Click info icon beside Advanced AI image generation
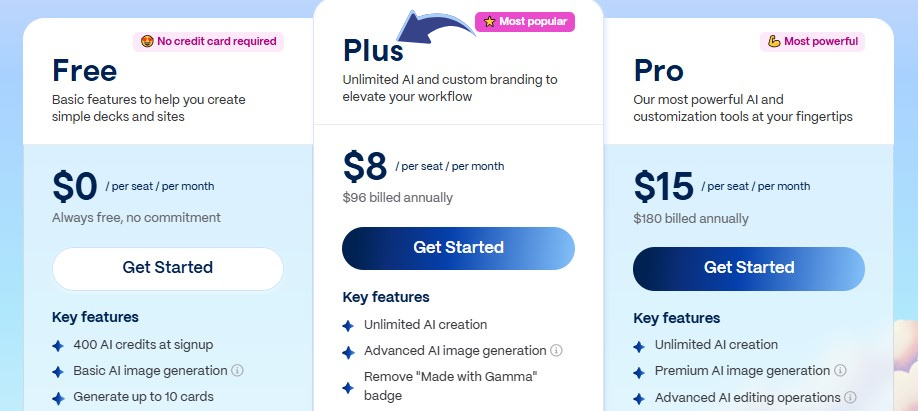This screenshot has height=411, width=918. 556,351
